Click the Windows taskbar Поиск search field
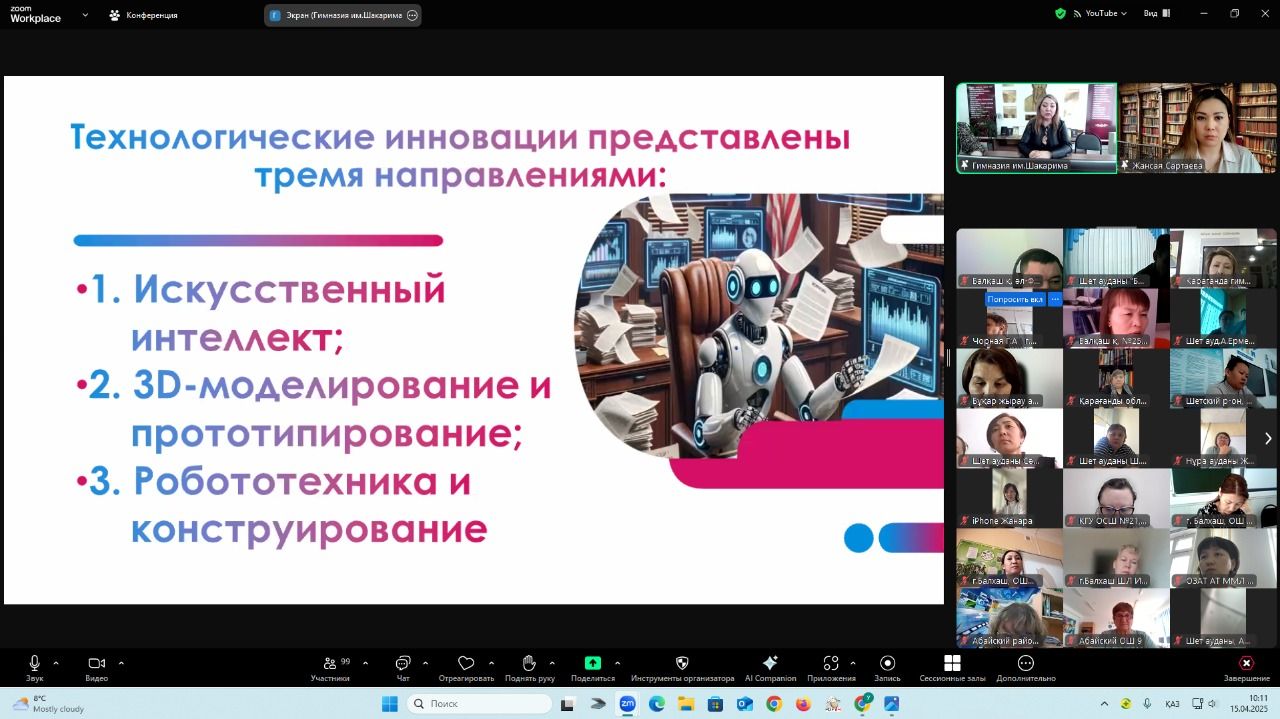 coord(480,704)
